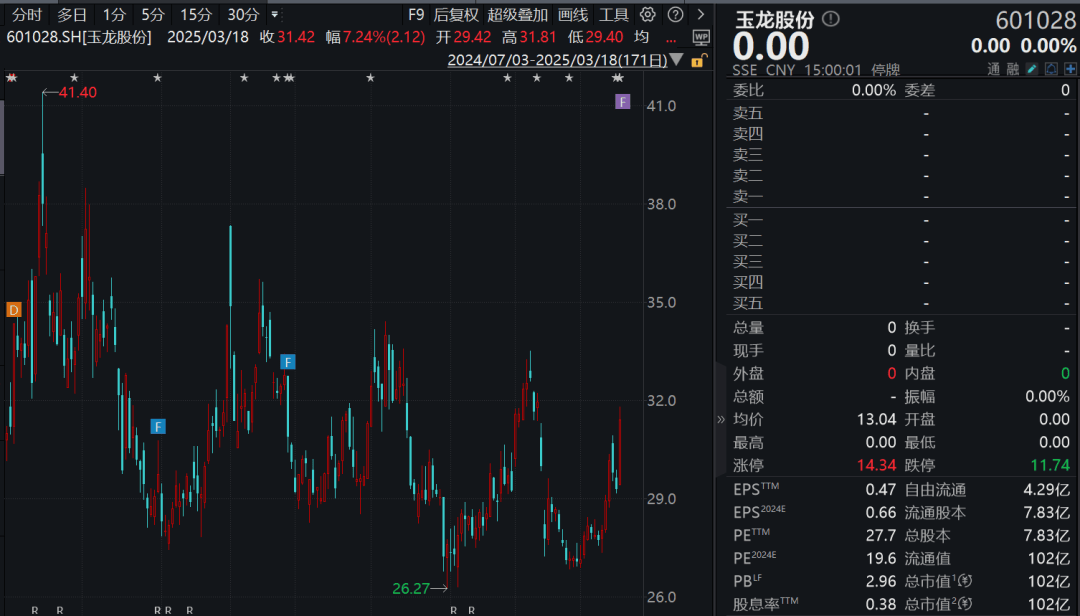Open the F9 deep data button

(x=416, y=14)
